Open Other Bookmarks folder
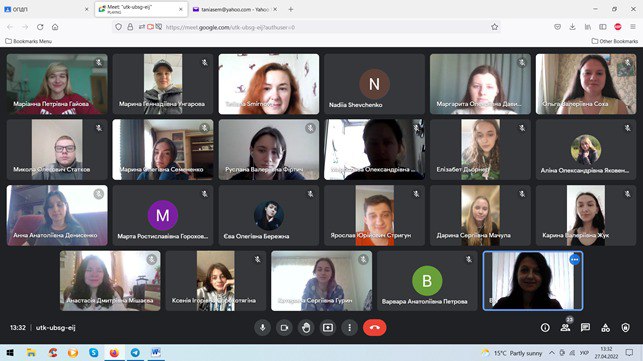 [x=615, y=41]
